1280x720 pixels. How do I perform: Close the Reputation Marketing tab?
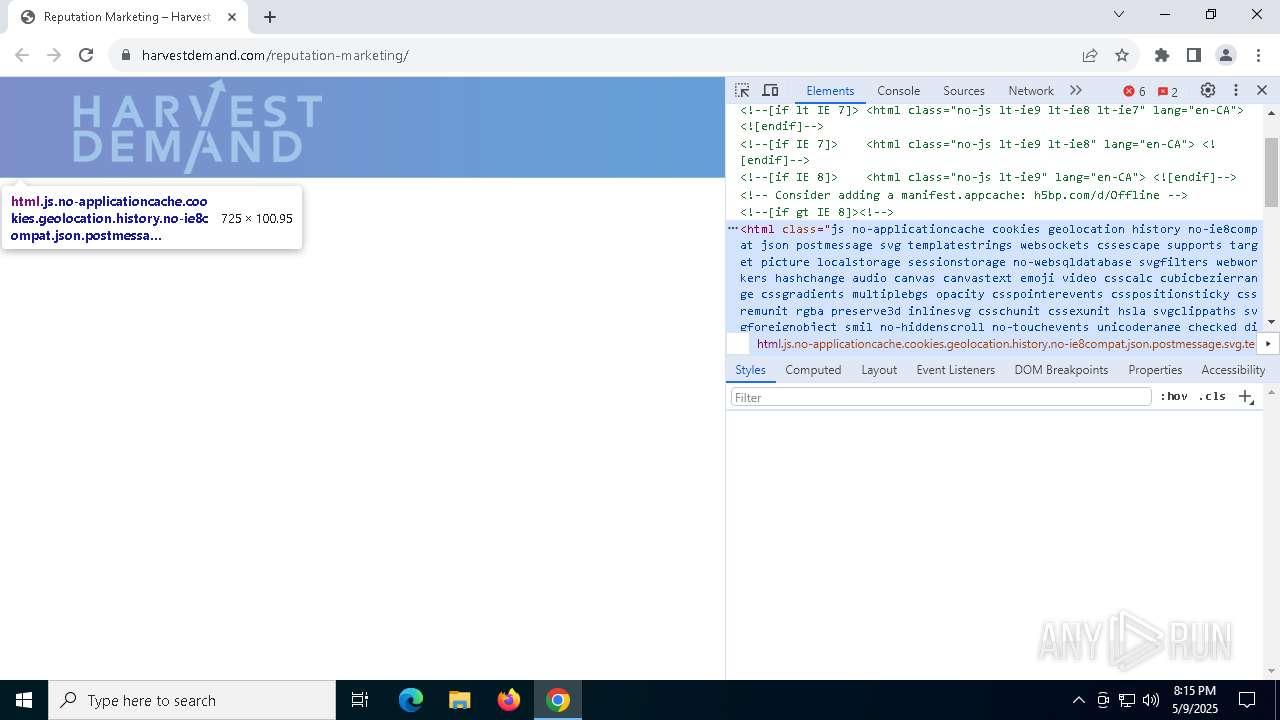click(x=232, y=17)
